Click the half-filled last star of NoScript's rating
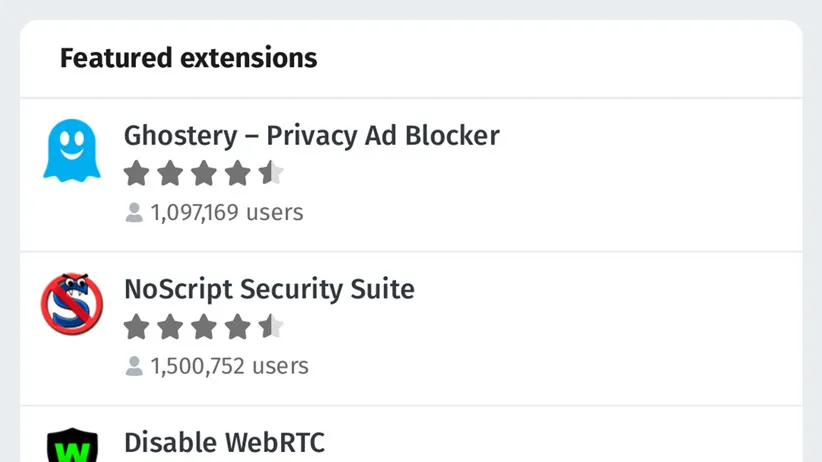 click(x=271, y=328)
